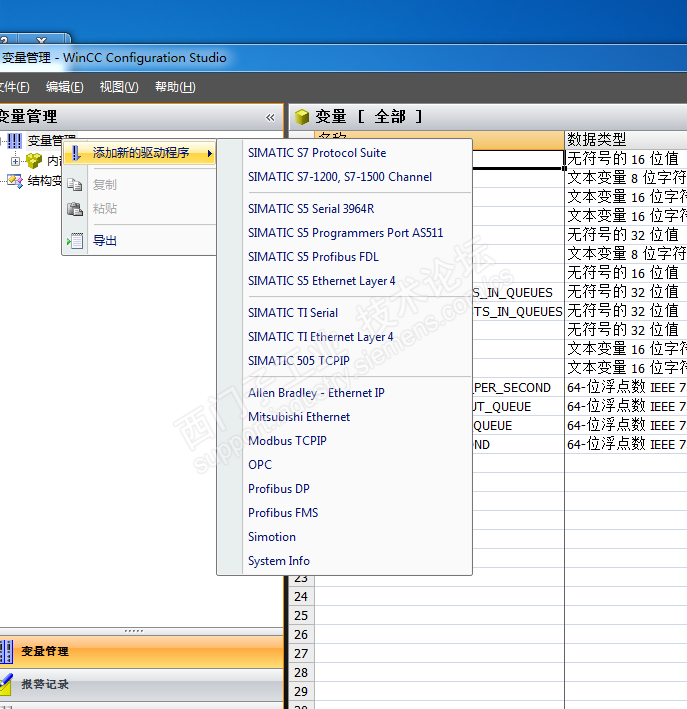Click first 64-位浮点数 IEEE cell
687x709 pixels.
coord(626,388)
